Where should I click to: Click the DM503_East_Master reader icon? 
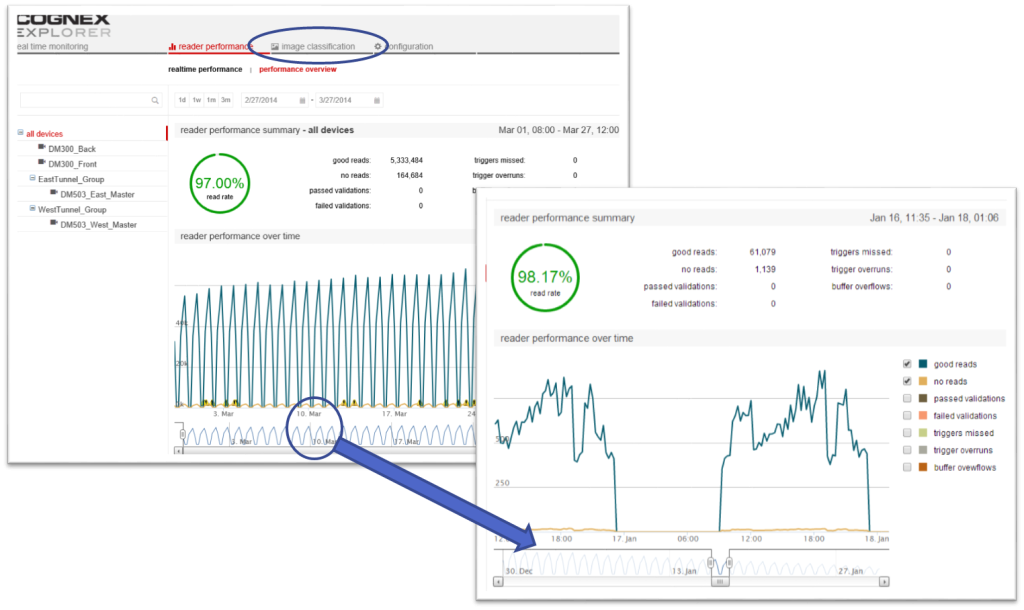[x=54, y=194]
